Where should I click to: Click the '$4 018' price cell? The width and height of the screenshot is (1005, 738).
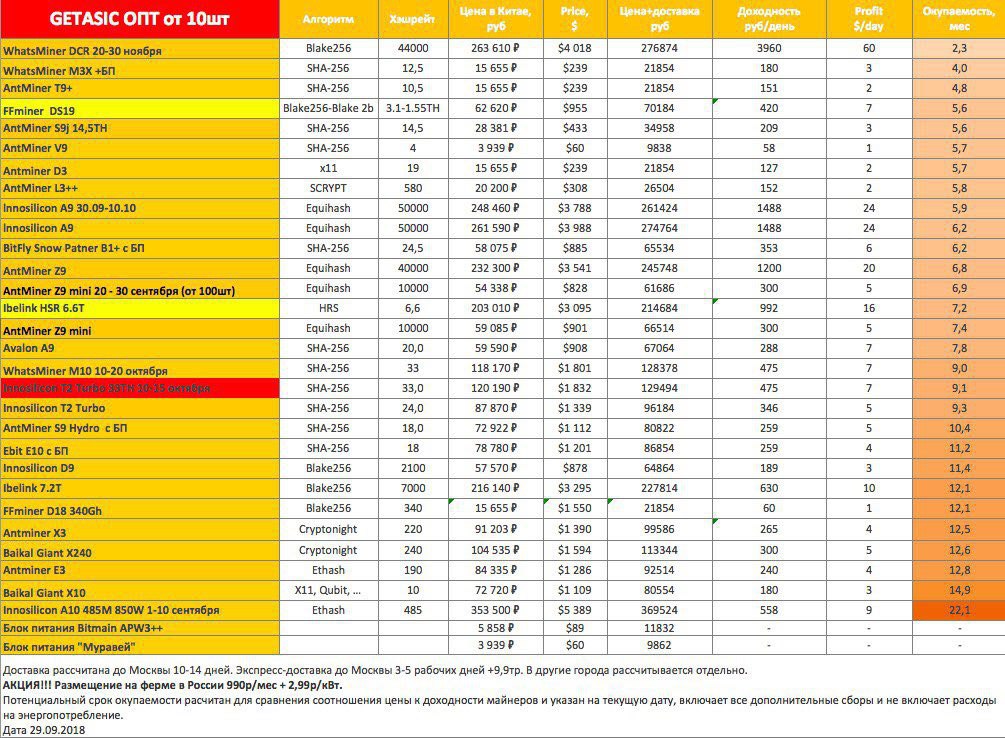pyautogui.click(x=574, y=49)
